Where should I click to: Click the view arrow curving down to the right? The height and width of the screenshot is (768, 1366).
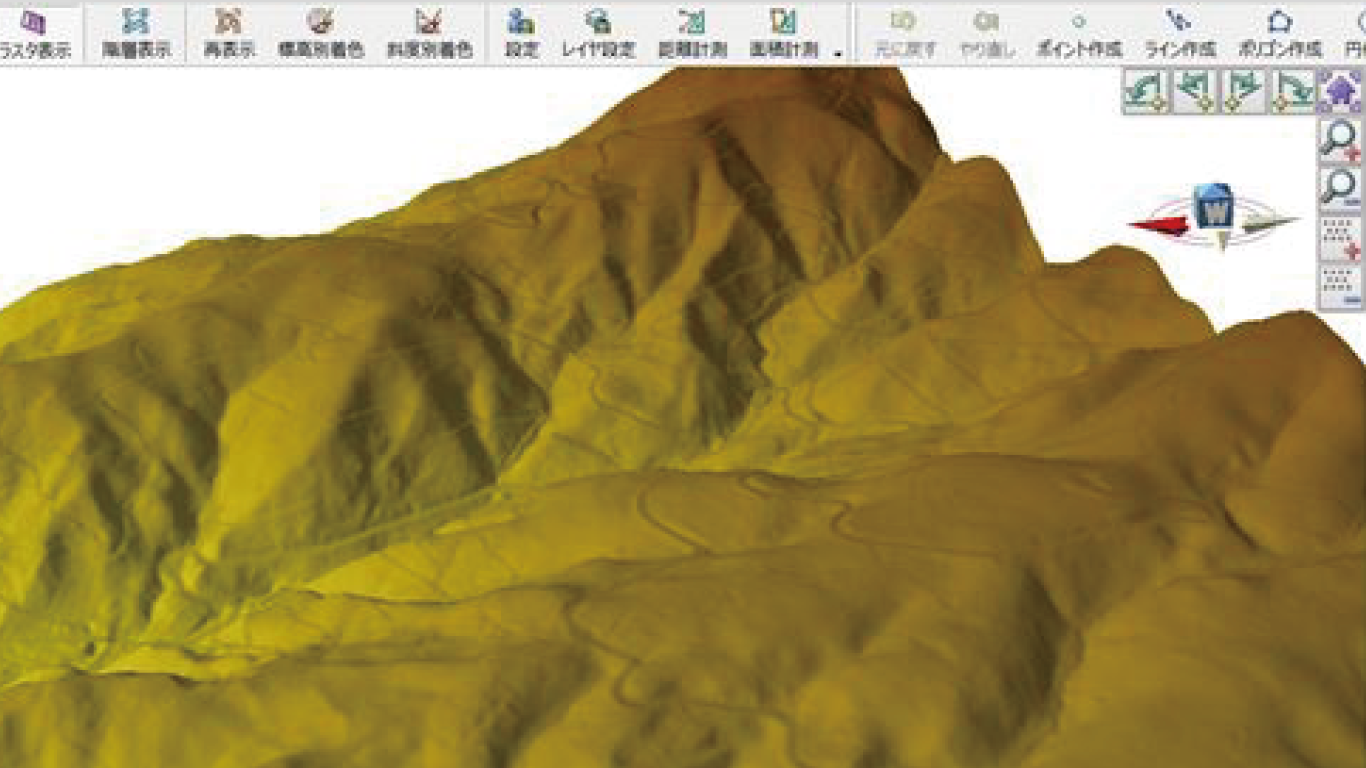coord(1292,92)
